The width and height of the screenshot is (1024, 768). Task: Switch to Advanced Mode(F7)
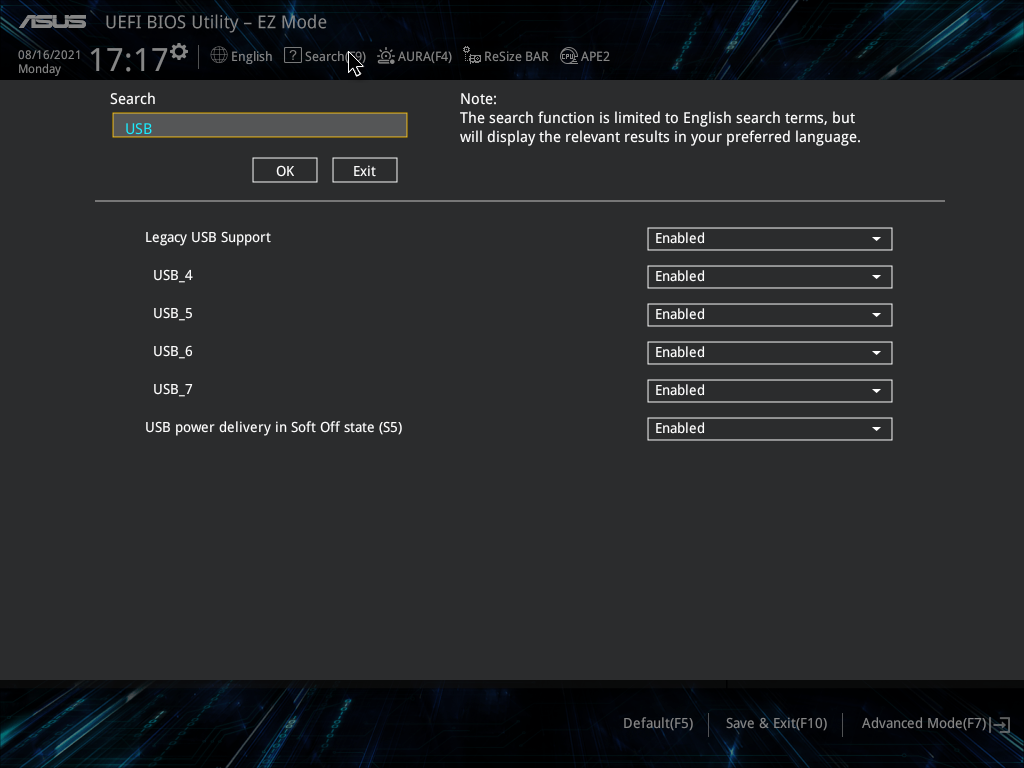click(923, 724)
